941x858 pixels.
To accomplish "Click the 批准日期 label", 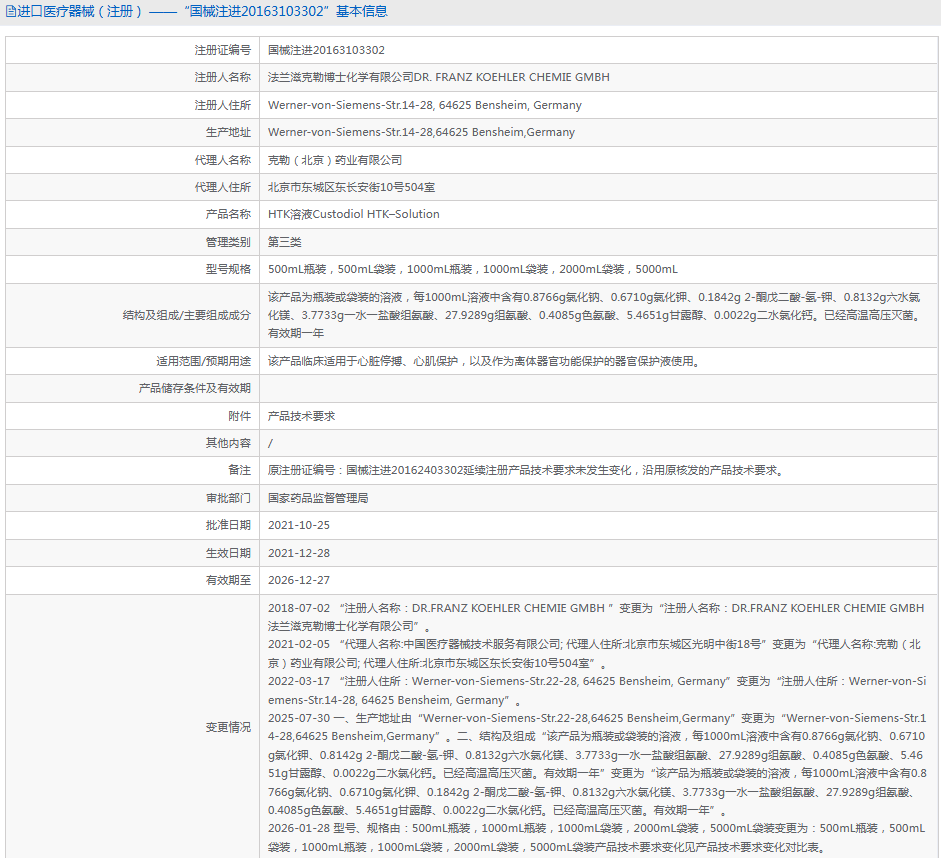I will [228, 525].
